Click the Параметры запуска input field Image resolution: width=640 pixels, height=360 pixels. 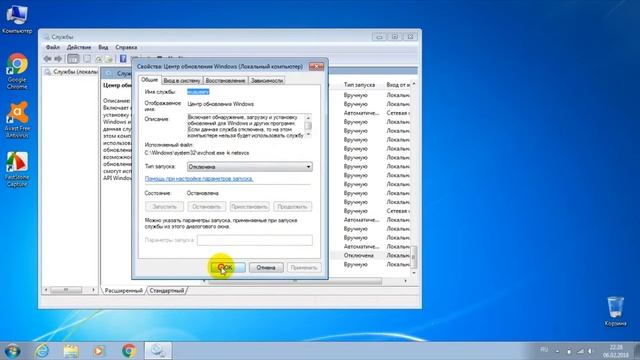tap(255, 240)
